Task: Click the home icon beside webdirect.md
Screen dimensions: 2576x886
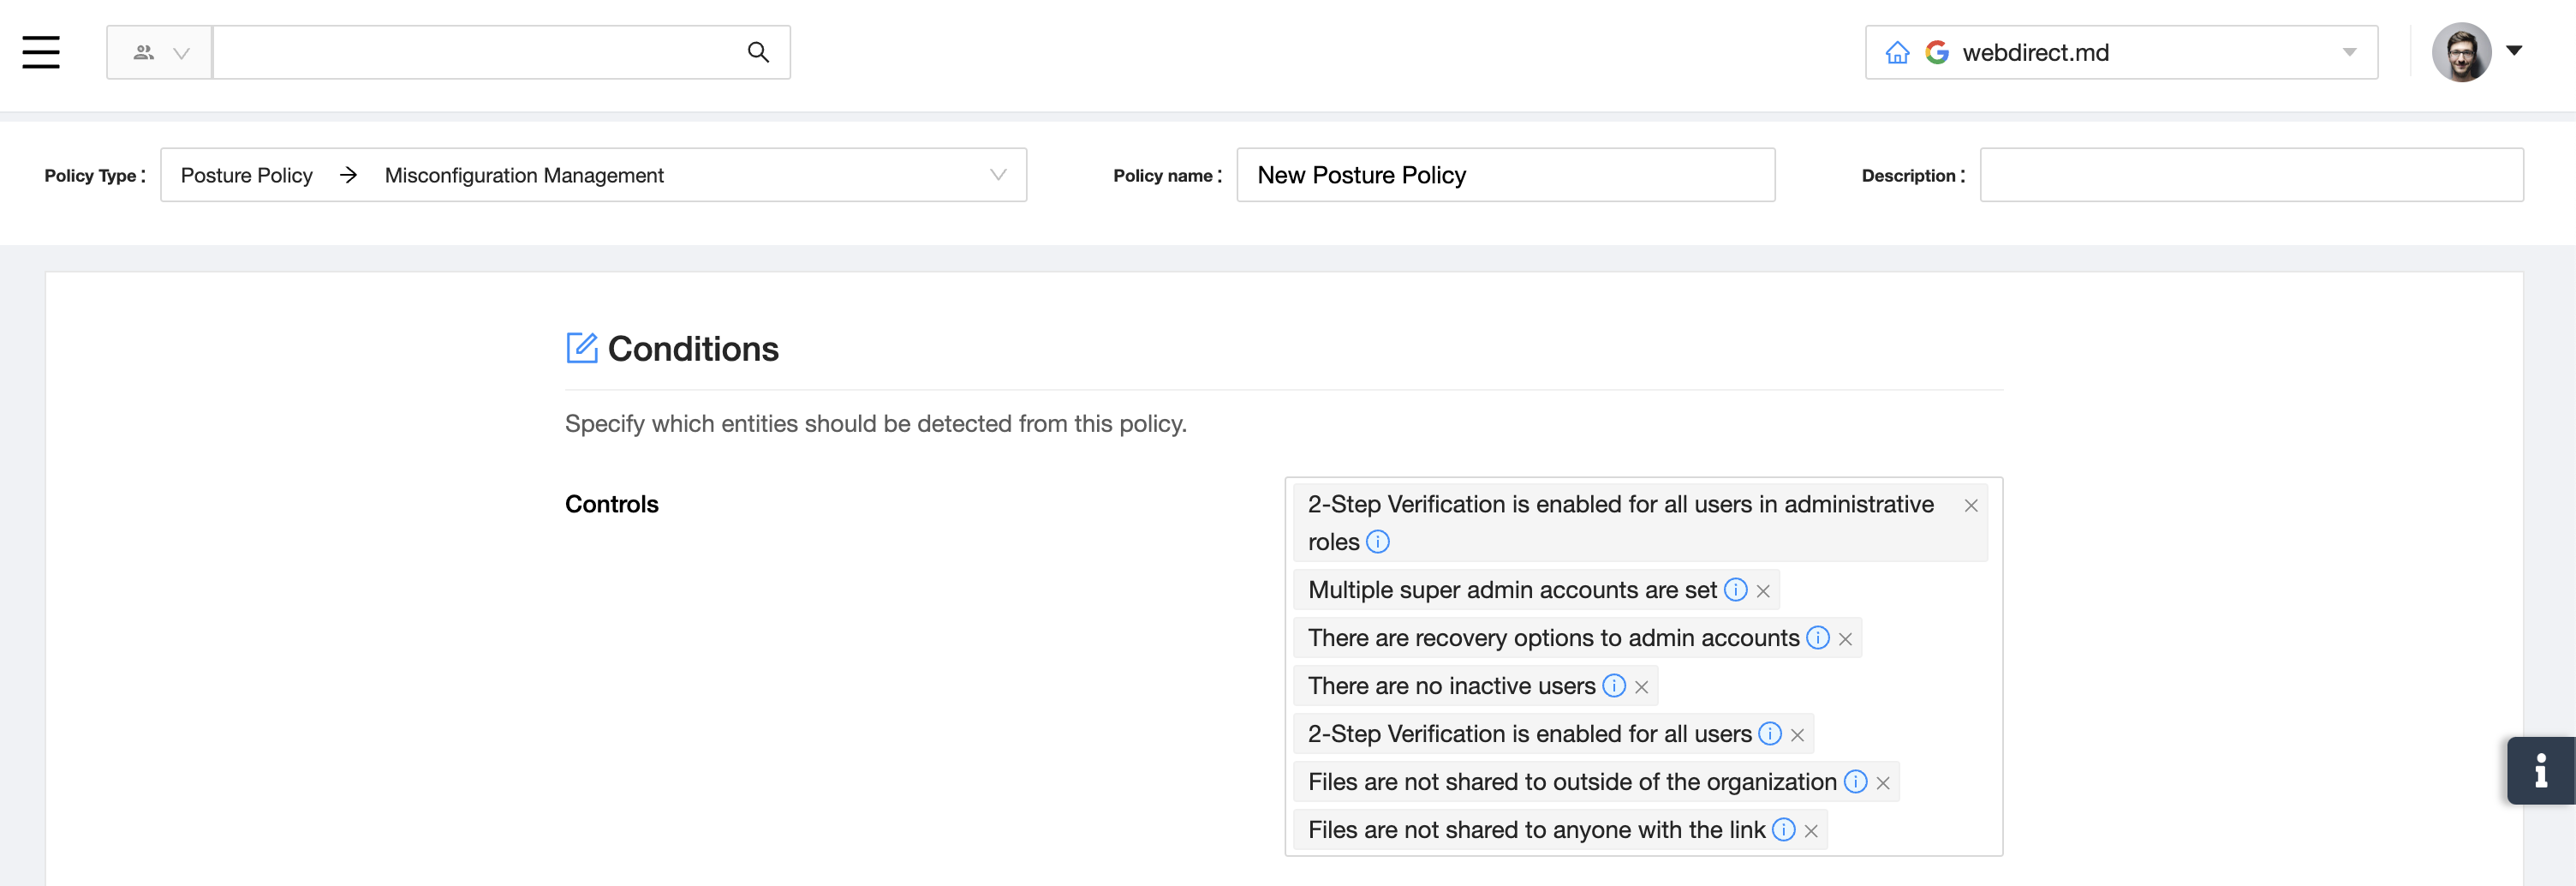Action: tap(1897, 53)
